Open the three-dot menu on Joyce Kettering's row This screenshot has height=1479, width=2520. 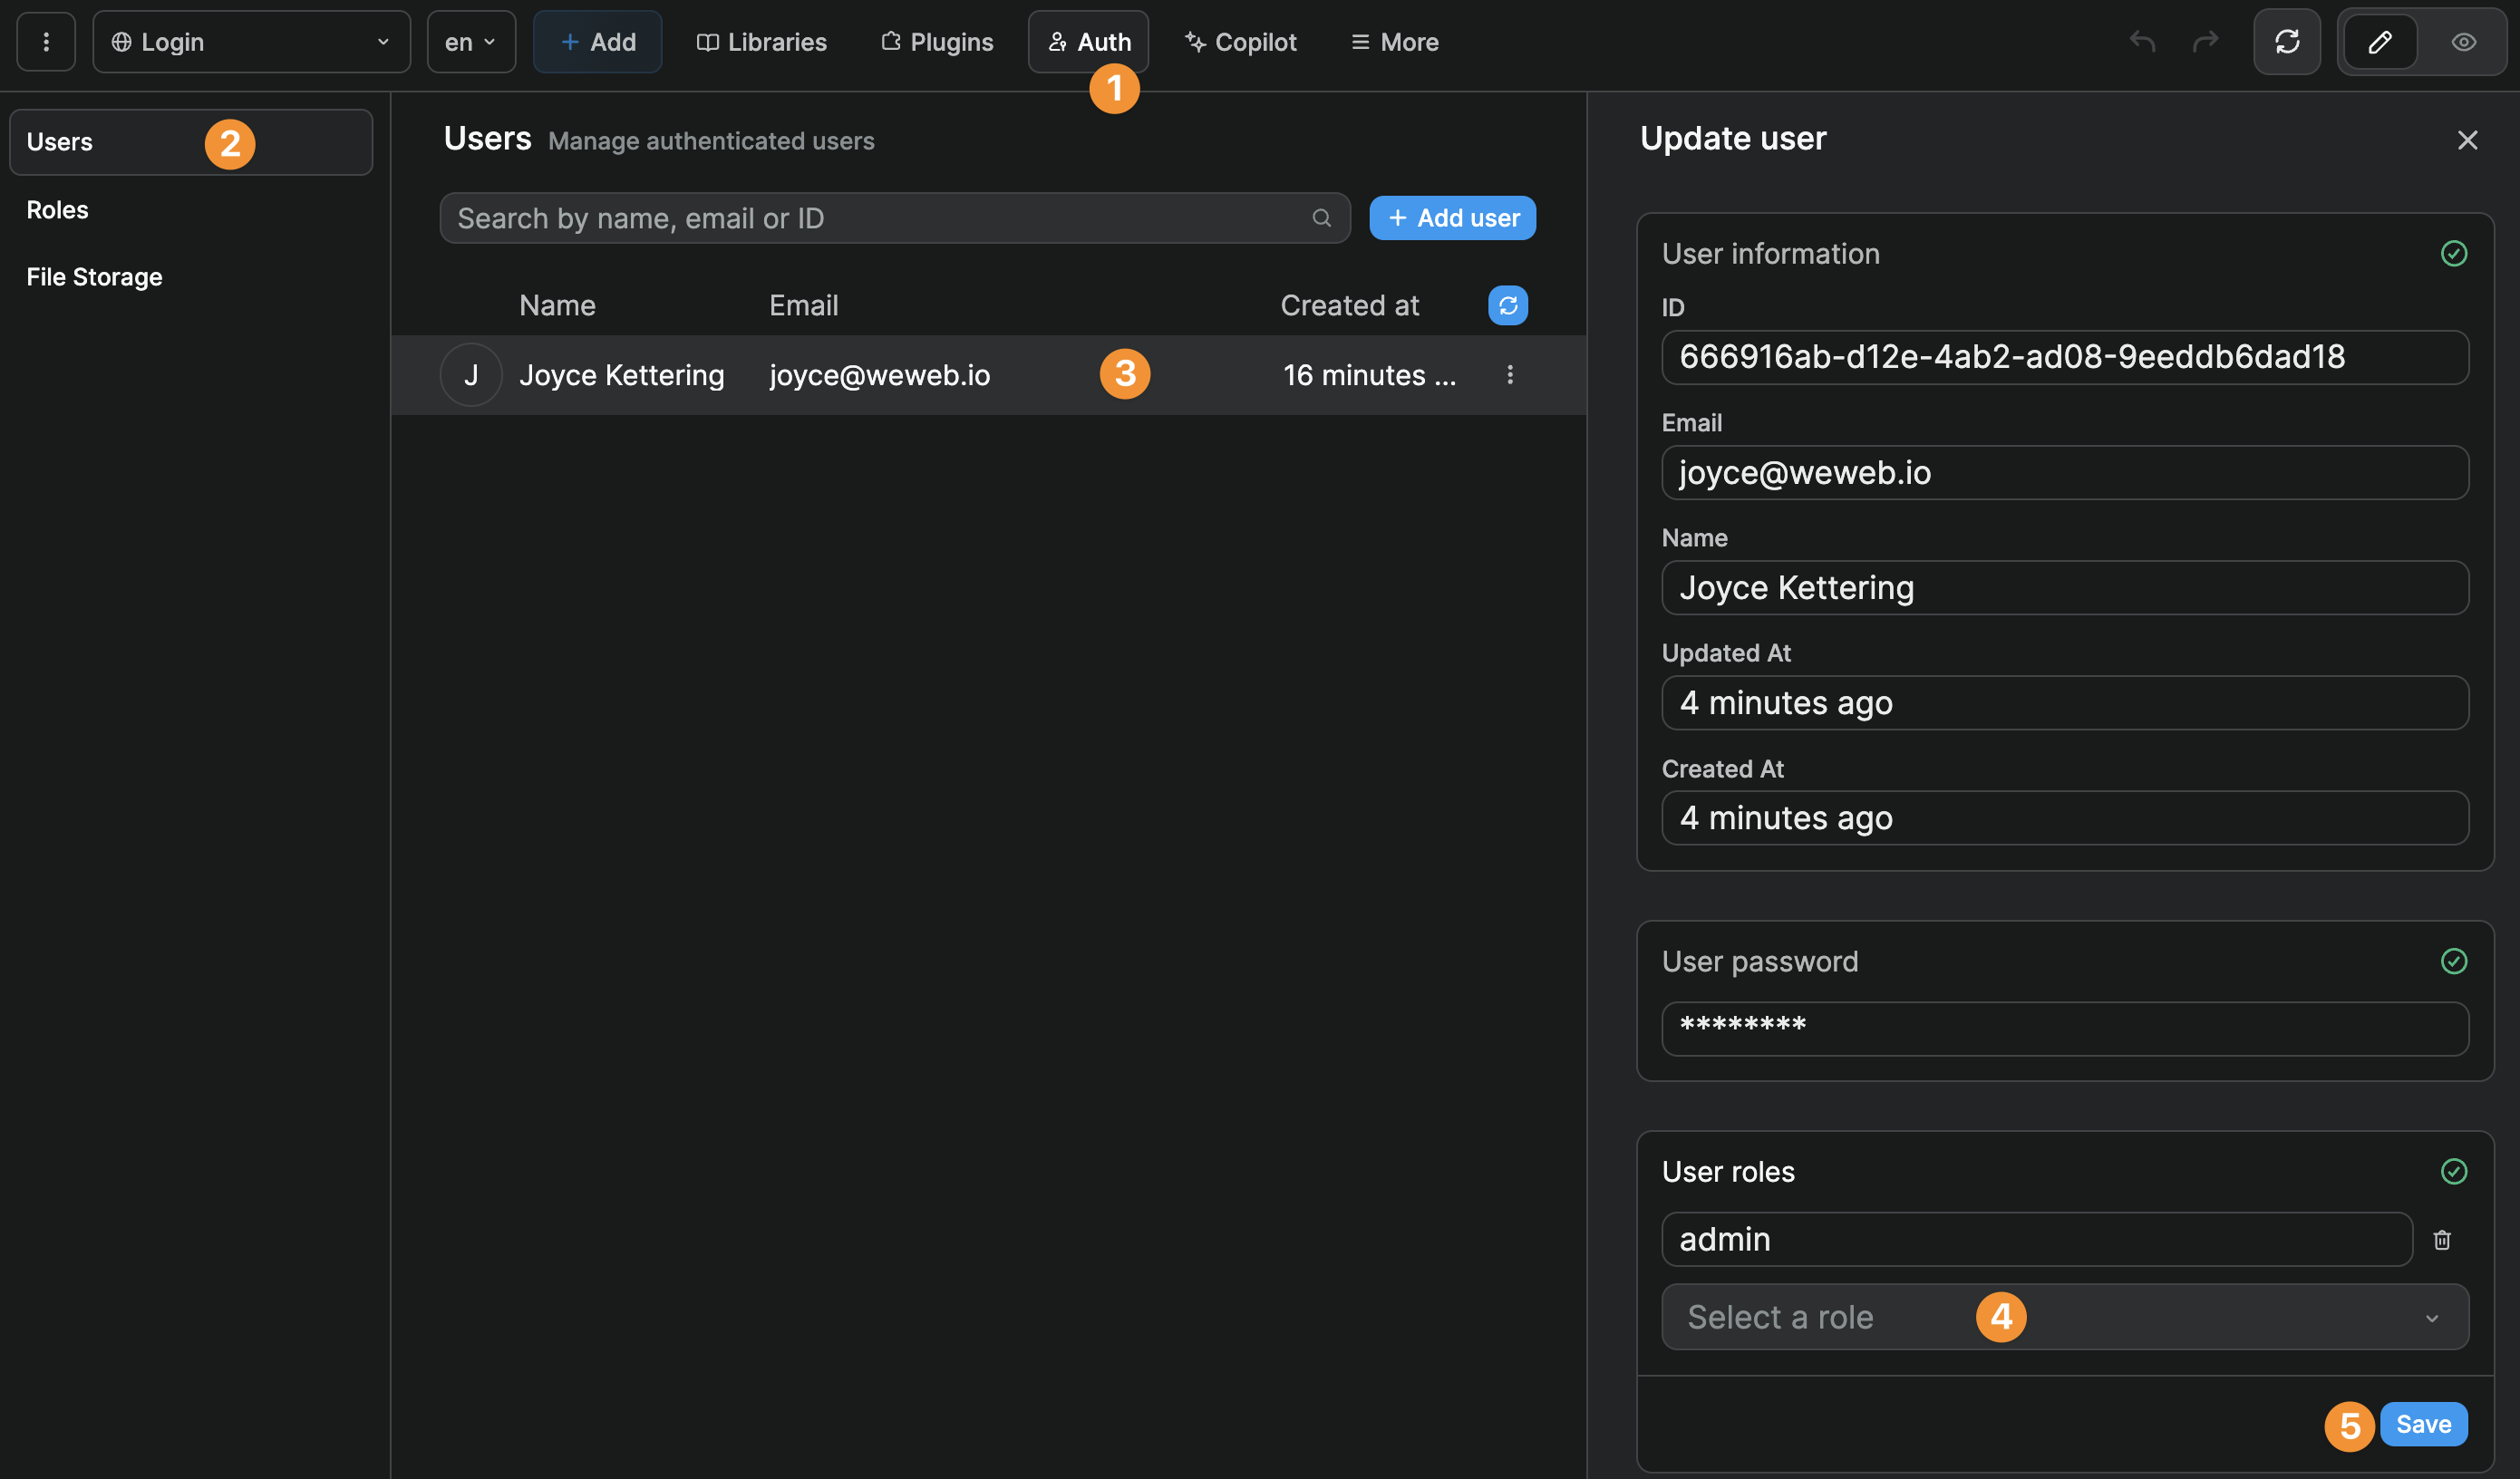pyautogui.click(x=1510, y=374)
